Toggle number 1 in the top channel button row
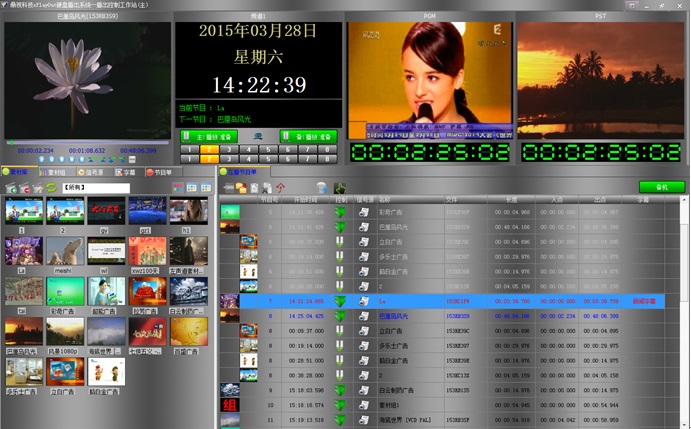The width and height of the screenshot is (691, 429). [x=189, y=149]
